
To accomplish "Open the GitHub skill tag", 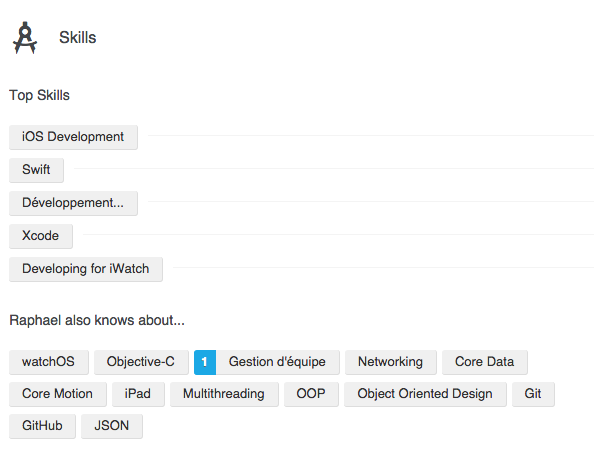I will coord(42,426).
